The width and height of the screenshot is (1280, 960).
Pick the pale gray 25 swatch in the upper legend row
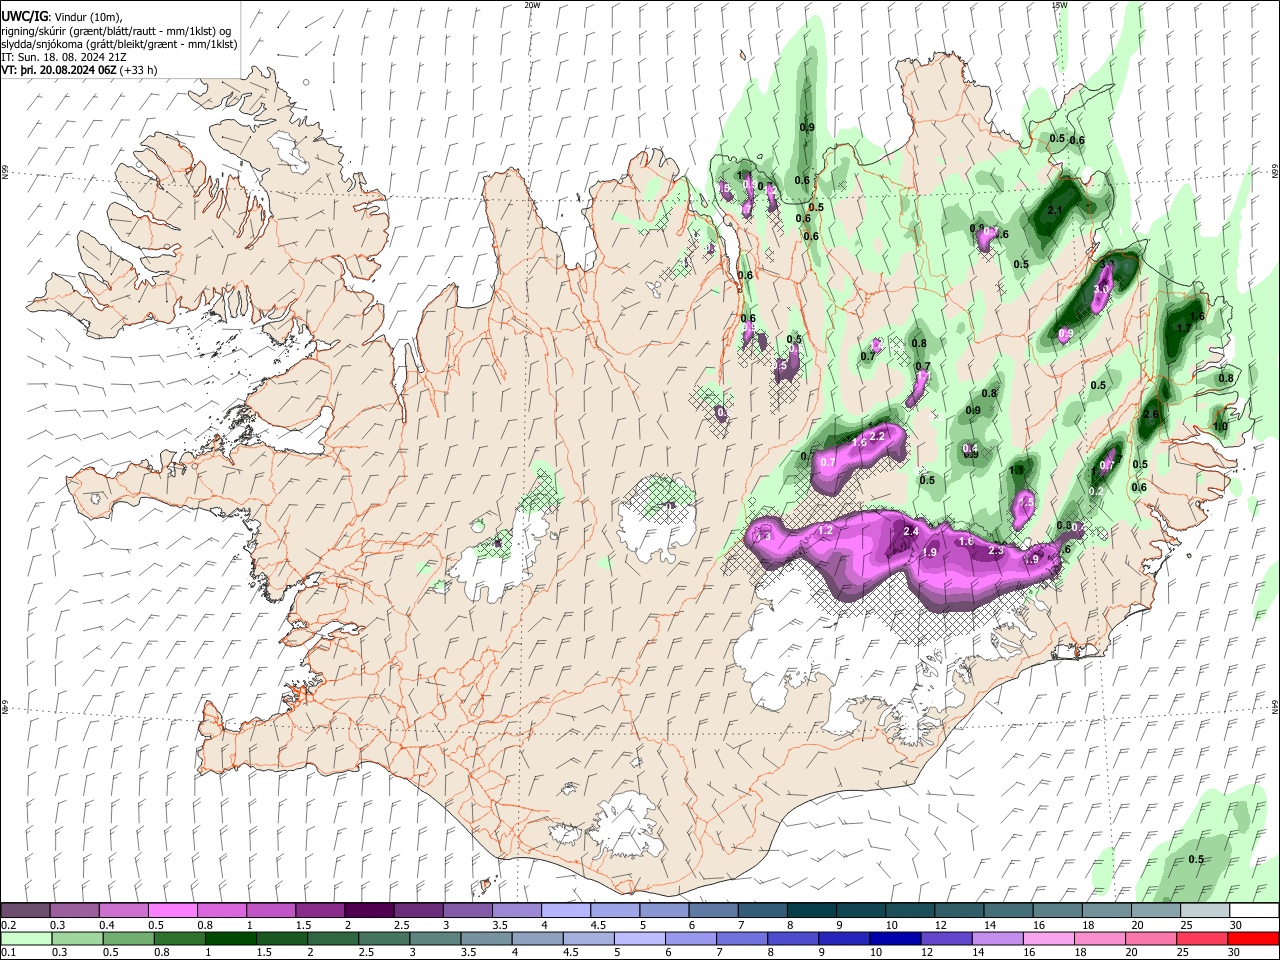pyautogui.click(x=1205, y=911)
